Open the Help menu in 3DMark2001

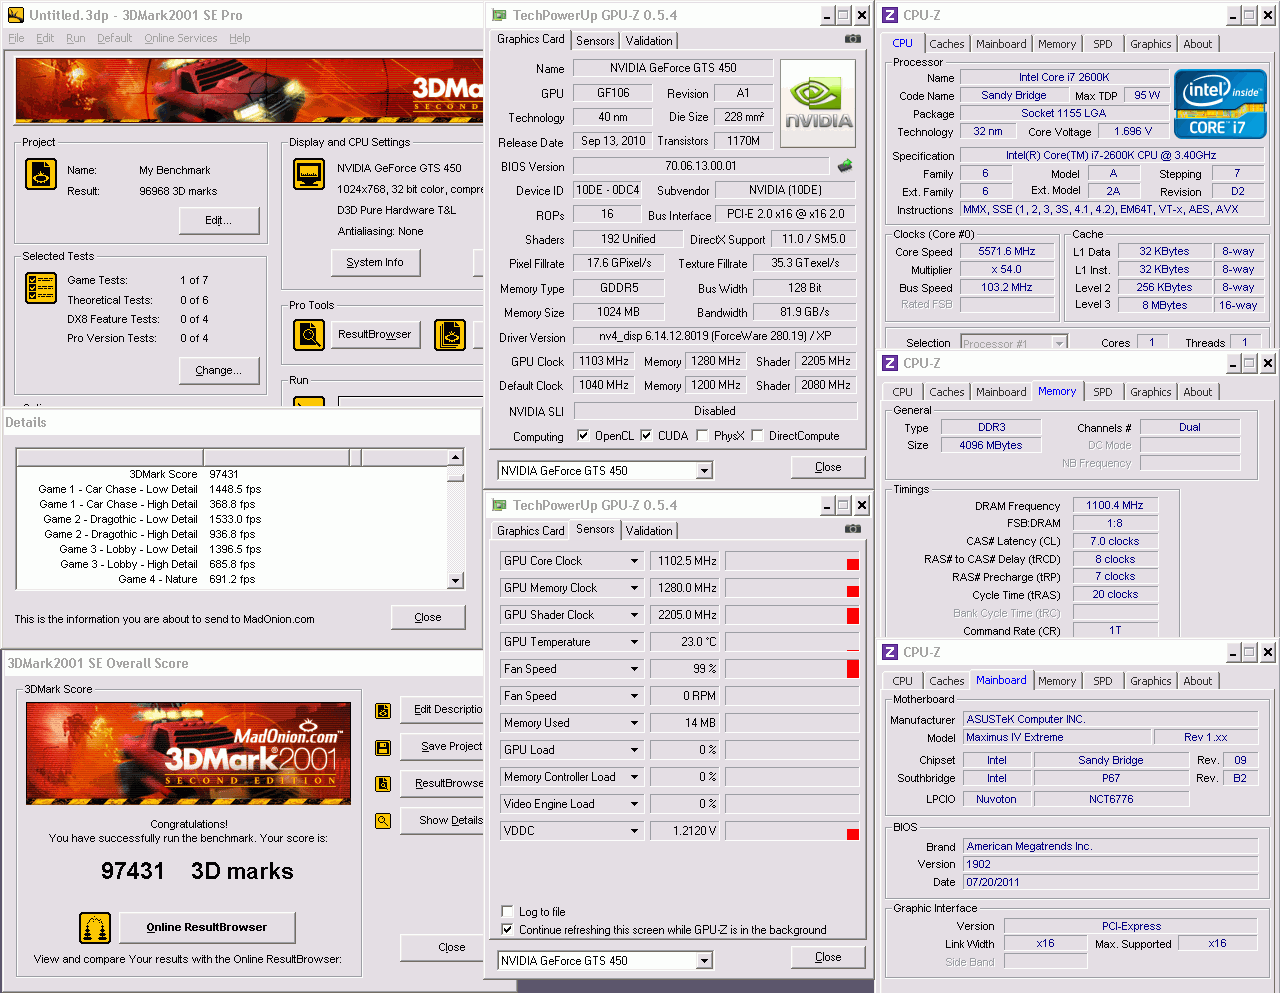(x=240, y=38)
